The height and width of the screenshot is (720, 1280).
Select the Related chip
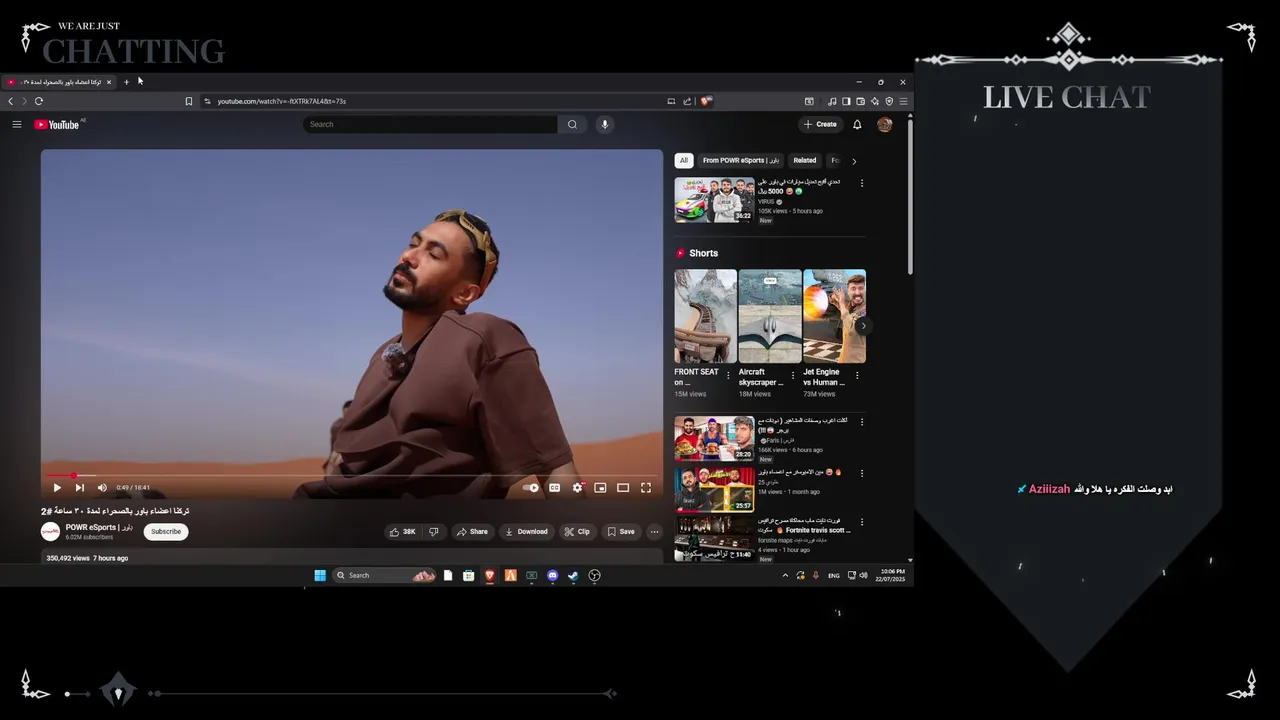point(805,160)
